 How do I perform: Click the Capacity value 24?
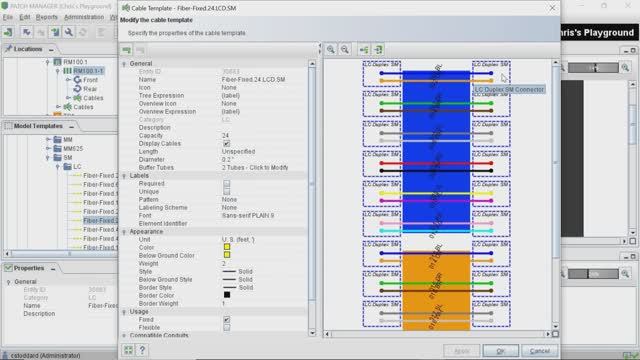[x=225, y=136]
